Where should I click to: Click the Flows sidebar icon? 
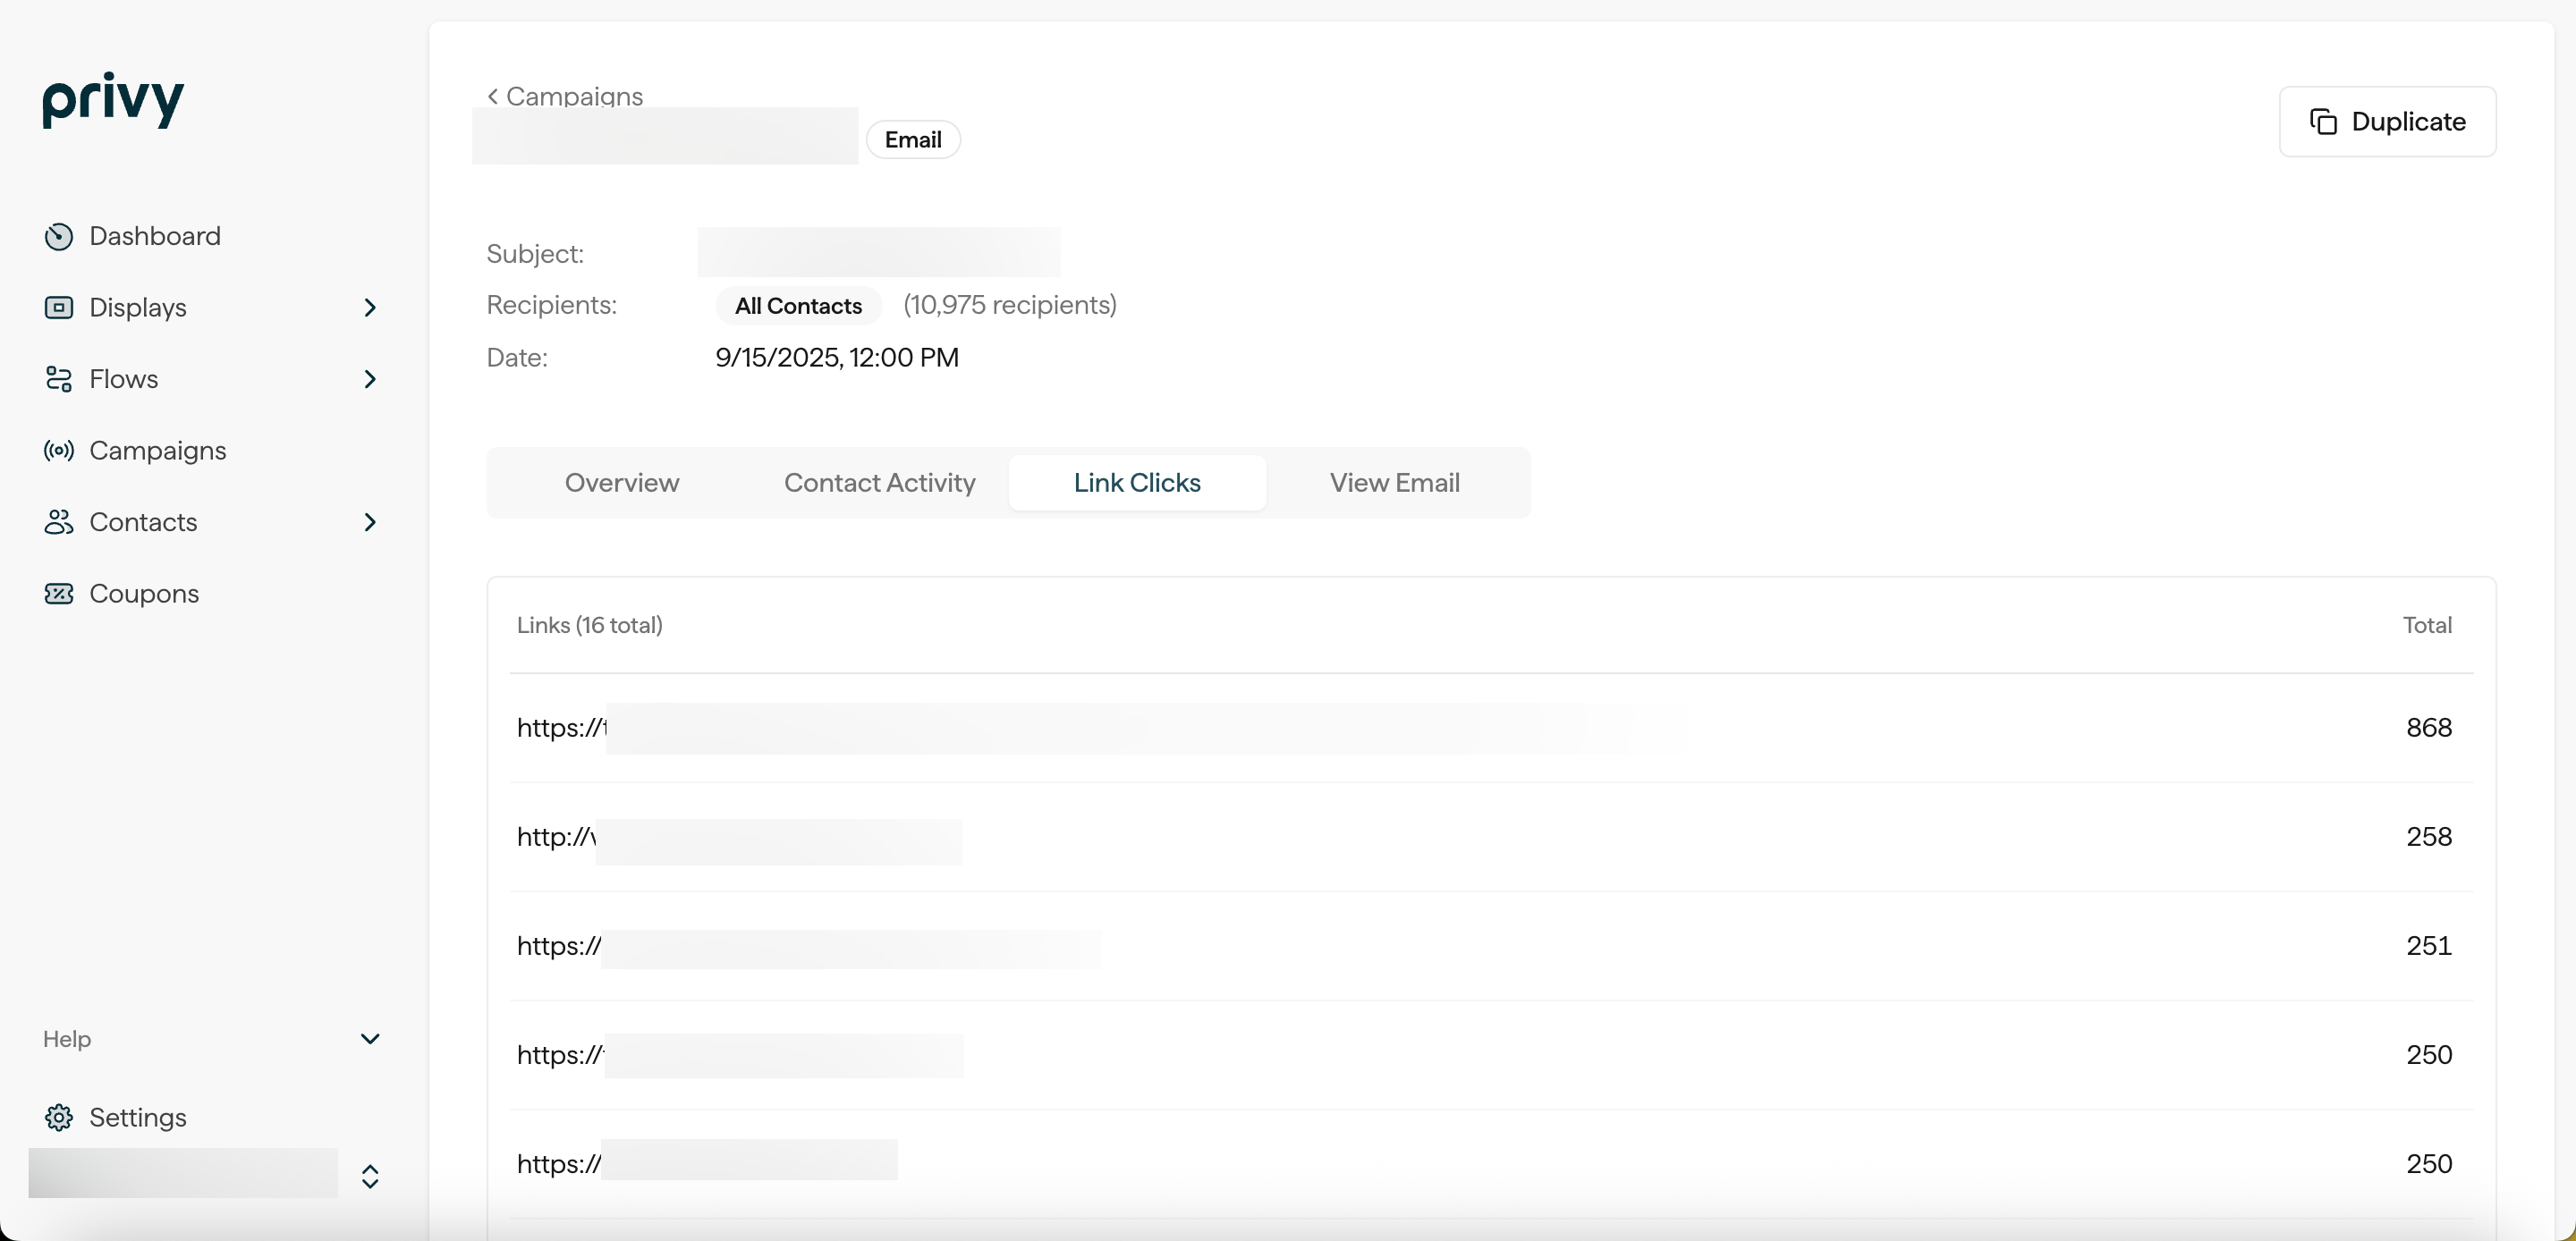[59, 379]
